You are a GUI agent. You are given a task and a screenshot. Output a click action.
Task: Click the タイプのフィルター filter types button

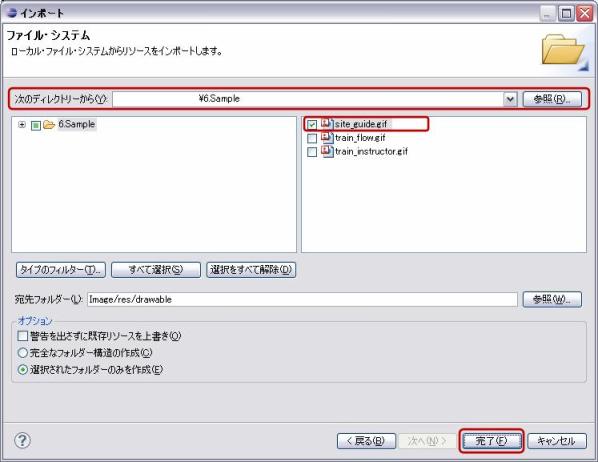click(61, 270)
